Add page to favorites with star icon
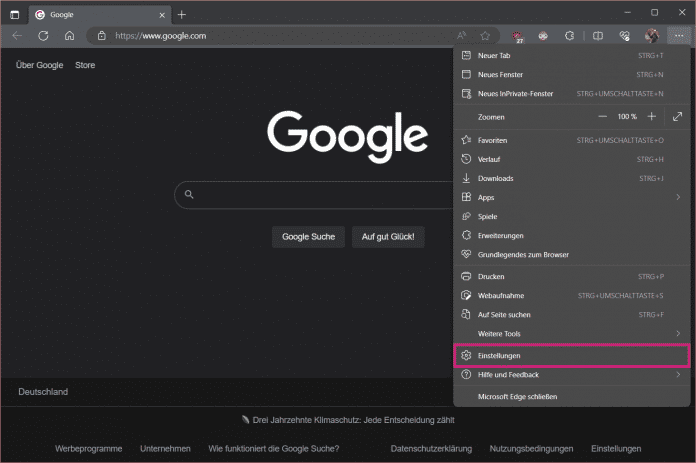The image size is (696, 463). (x=485, y=35)
